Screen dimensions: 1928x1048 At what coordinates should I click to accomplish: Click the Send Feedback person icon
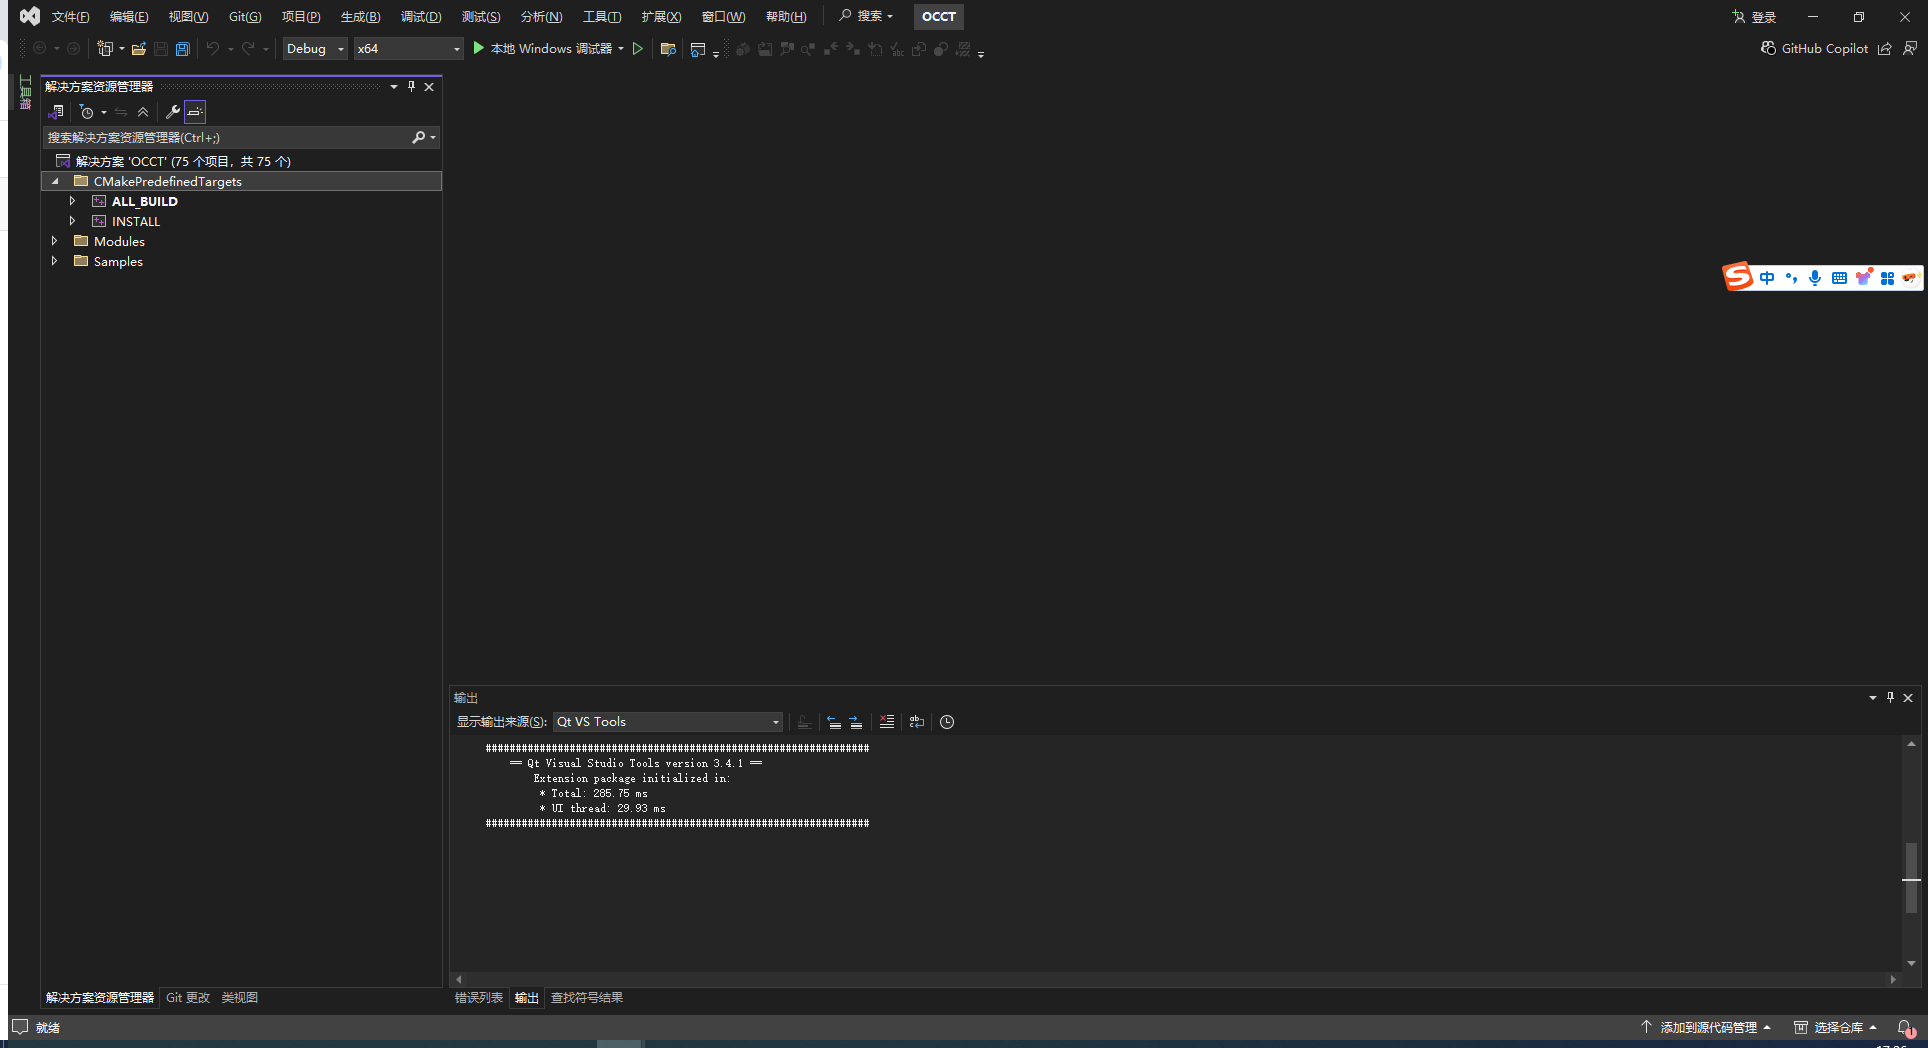(x=1910, y=48)
